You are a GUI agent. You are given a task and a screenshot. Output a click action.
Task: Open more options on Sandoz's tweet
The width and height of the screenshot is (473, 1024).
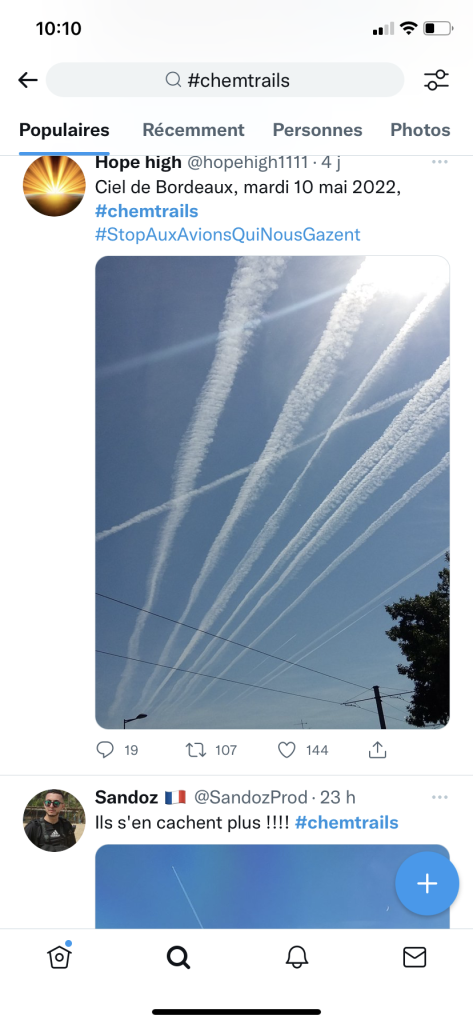tap(440, 797)
